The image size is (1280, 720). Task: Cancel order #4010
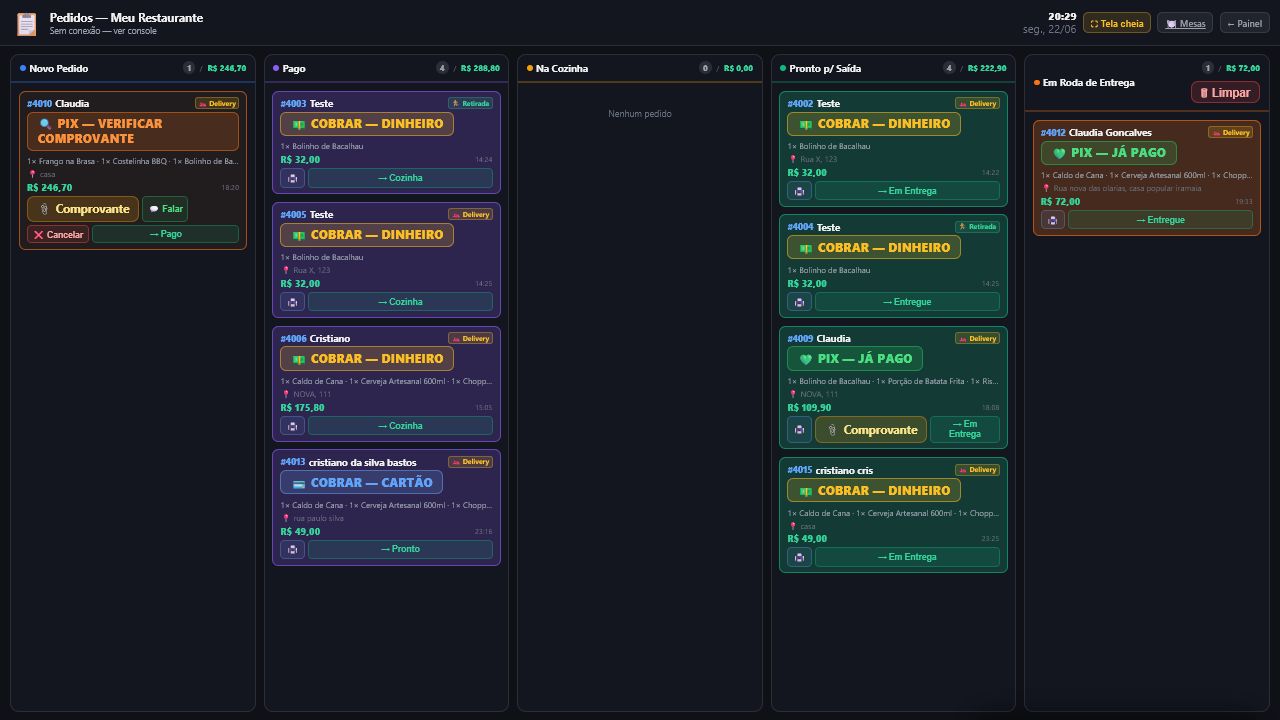point(58,235)
